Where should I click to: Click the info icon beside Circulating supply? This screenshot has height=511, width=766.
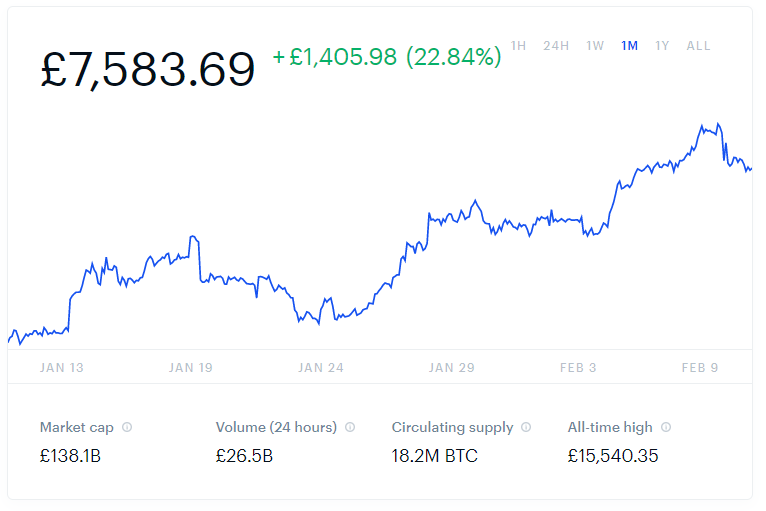point(526,428)
